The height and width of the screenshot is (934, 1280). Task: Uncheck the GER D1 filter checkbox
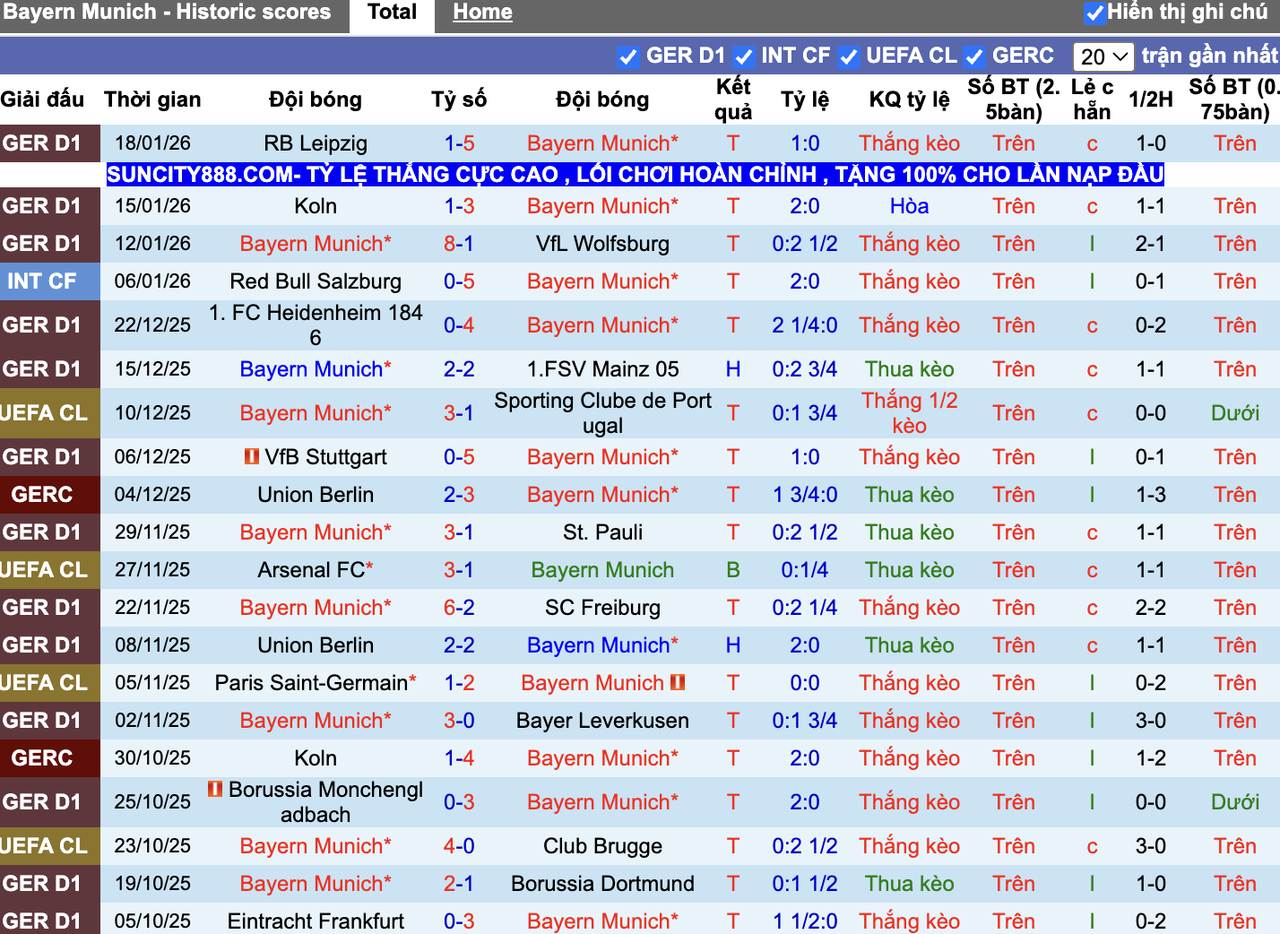pyautogui.click(x=628, y=57)
